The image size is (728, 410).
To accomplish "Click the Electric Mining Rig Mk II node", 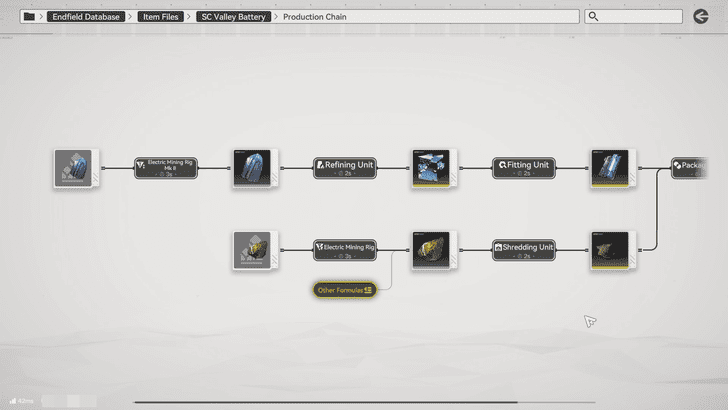I will pyautogui.click(x=167, y=168).
